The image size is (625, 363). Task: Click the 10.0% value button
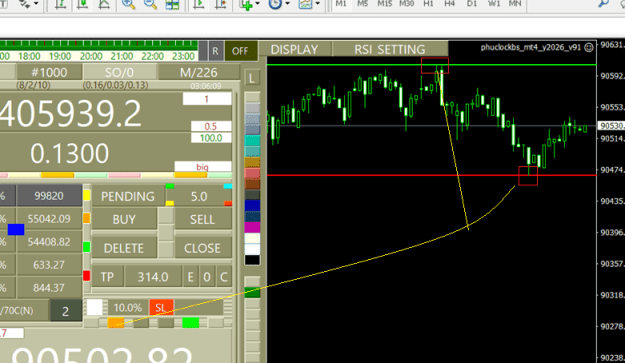[128, 308]
